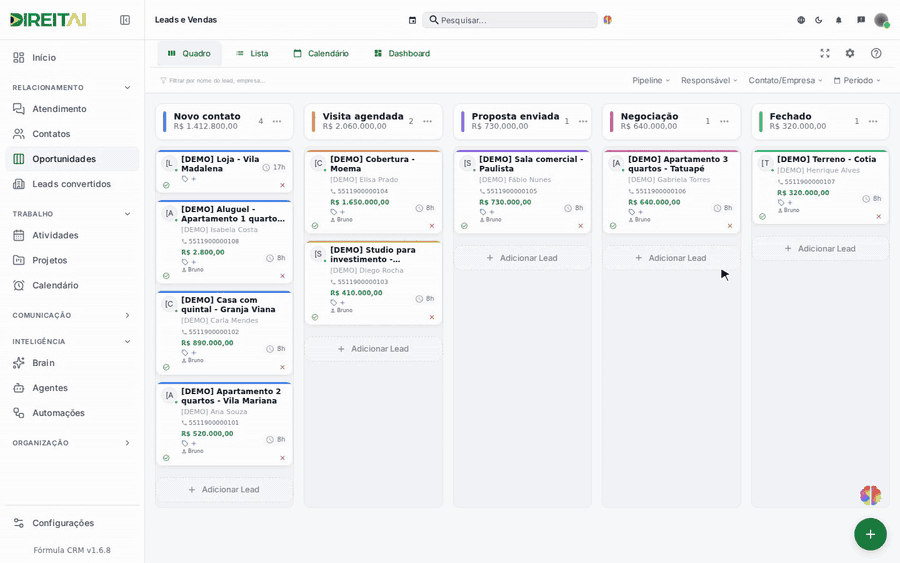Click the colorful brain icon beside search
The width and height of the screenshot is (900, 563).
coord(608,20)
